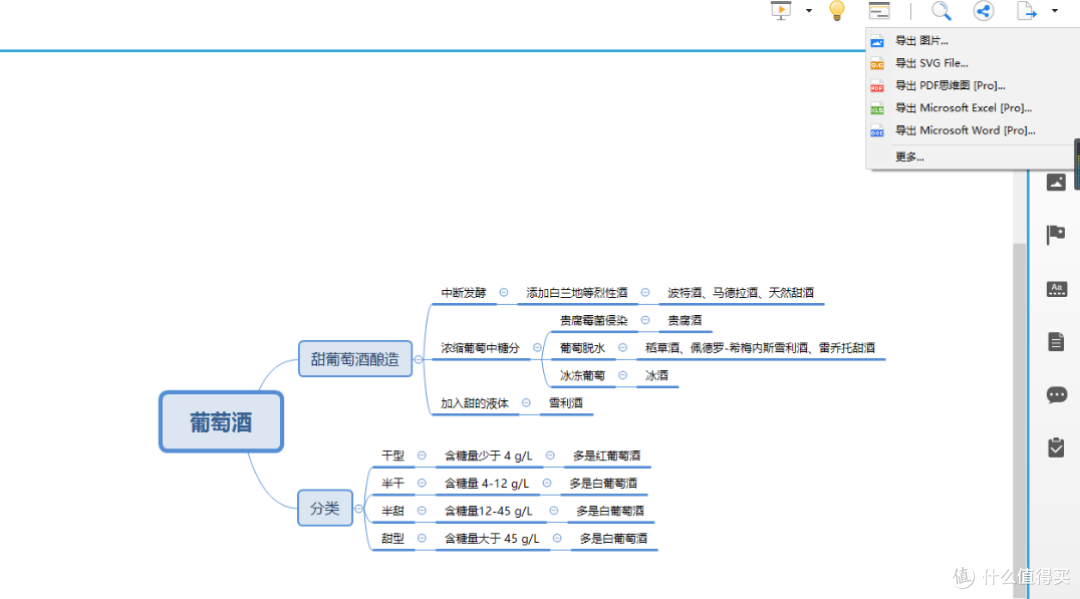Collapse the 半甜 subtopic
The height and width of the screenshot is (599, 1080).
[422, 511]
